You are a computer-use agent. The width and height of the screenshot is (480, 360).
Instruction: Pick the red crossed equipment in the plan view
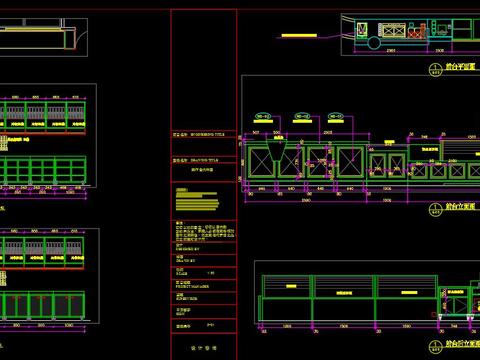click(x=414, y=33)
